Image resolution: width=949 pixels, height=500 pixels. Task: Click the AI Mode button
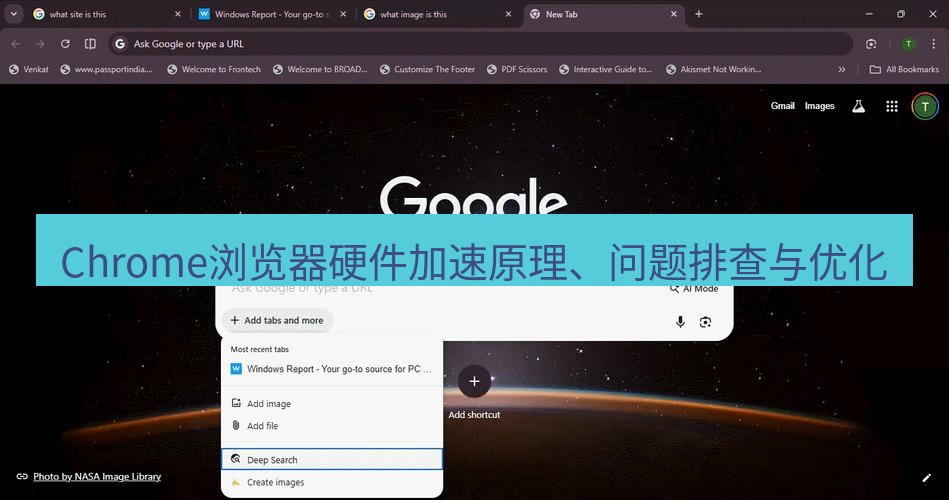[694, 289]
